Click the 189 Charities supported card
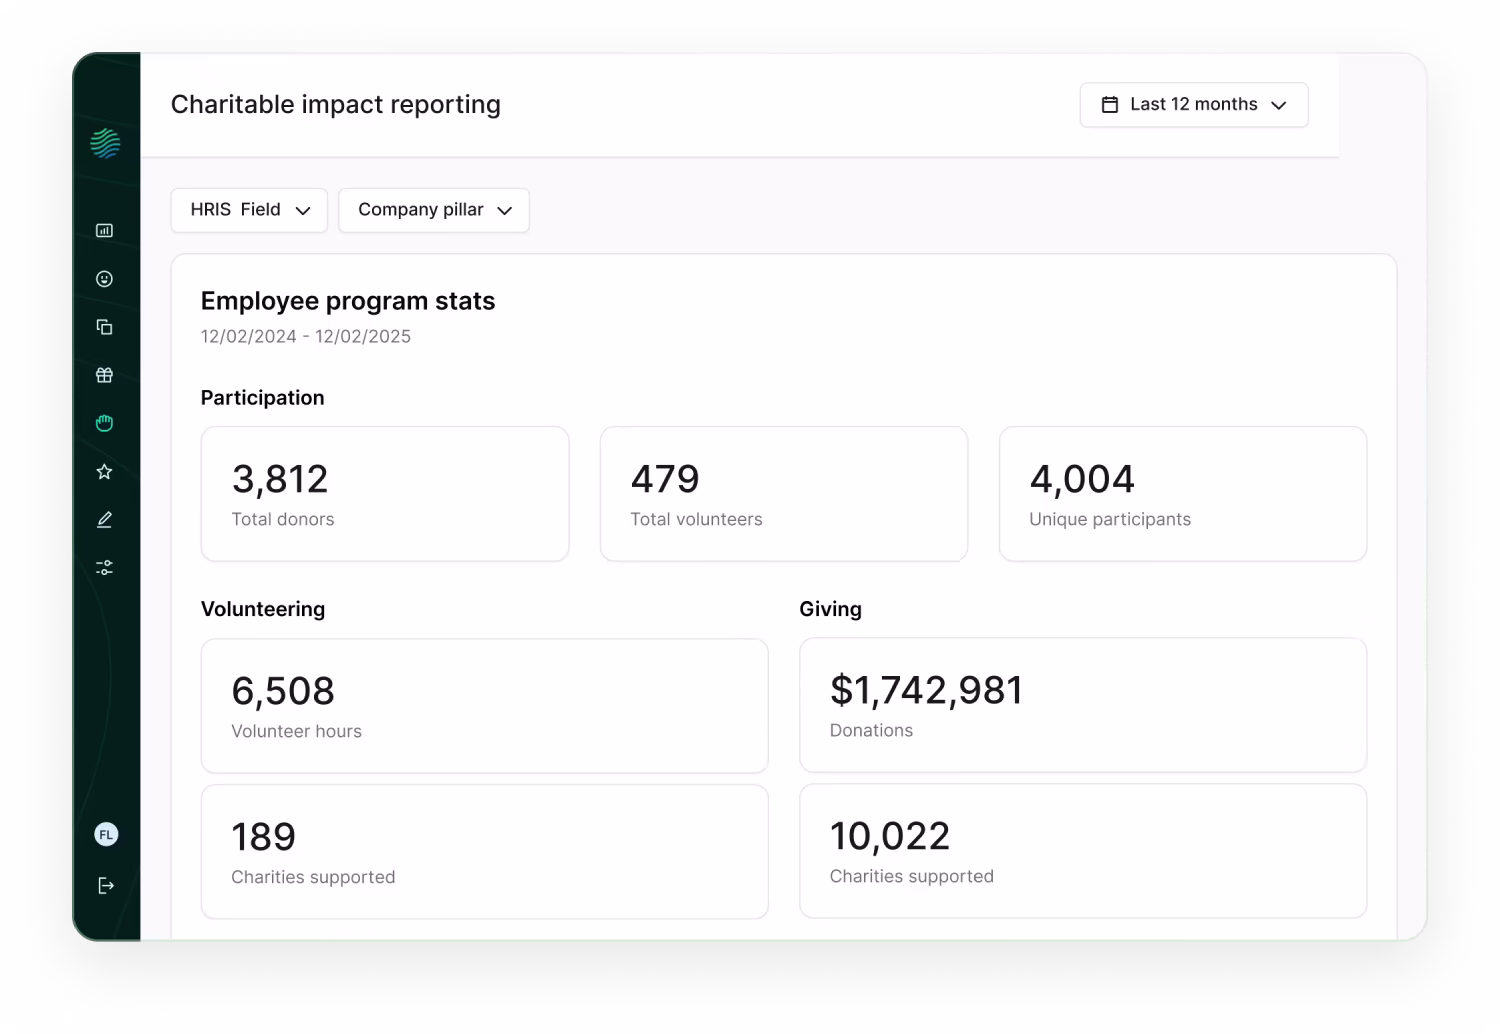1500x1034 pixels. [485, 852]
